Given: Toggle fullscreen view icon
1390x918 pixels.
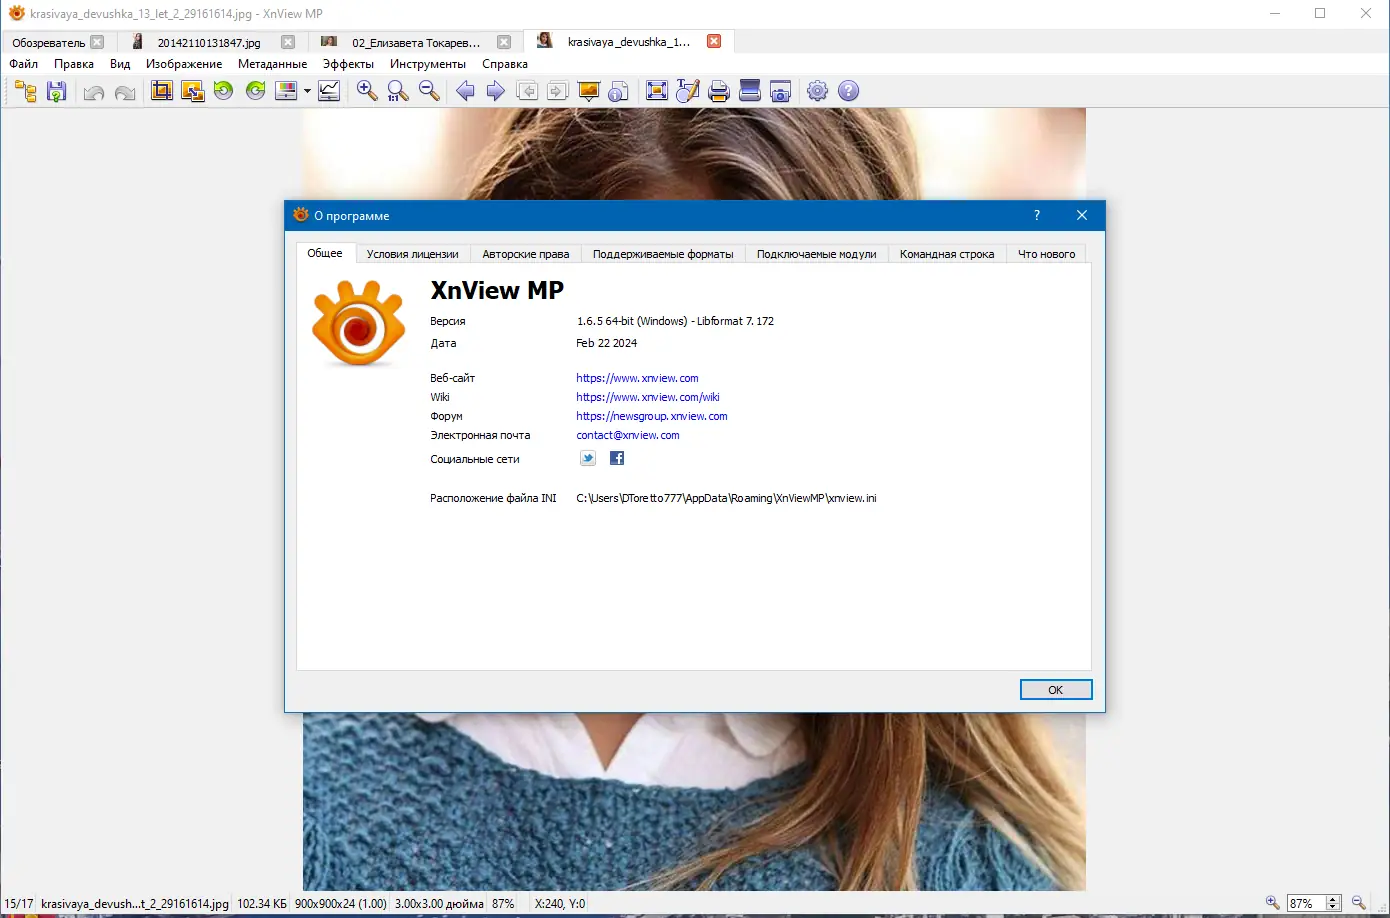Looking at the screenshot, I should click(657, 92).
